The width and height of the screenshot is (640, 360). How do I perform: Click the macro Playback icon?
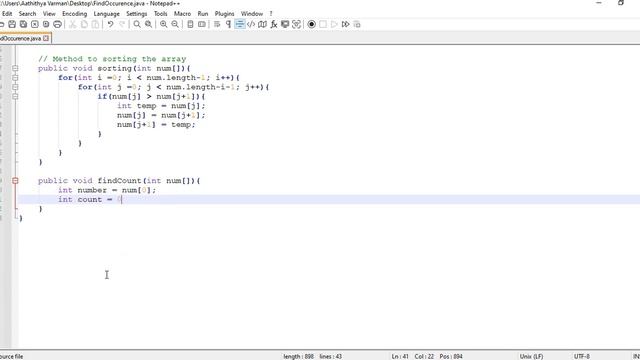point(334,24)
